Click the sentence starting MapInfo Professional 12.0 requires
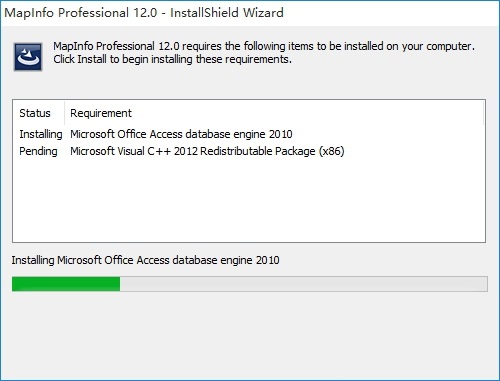The width and height of the screenshot is (500, 381). [264, 46]
